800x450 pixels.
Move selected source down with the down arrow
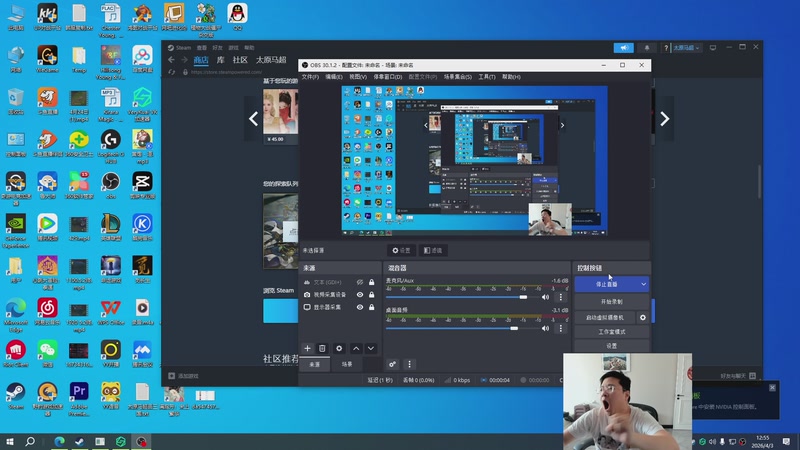coord(371,348)
